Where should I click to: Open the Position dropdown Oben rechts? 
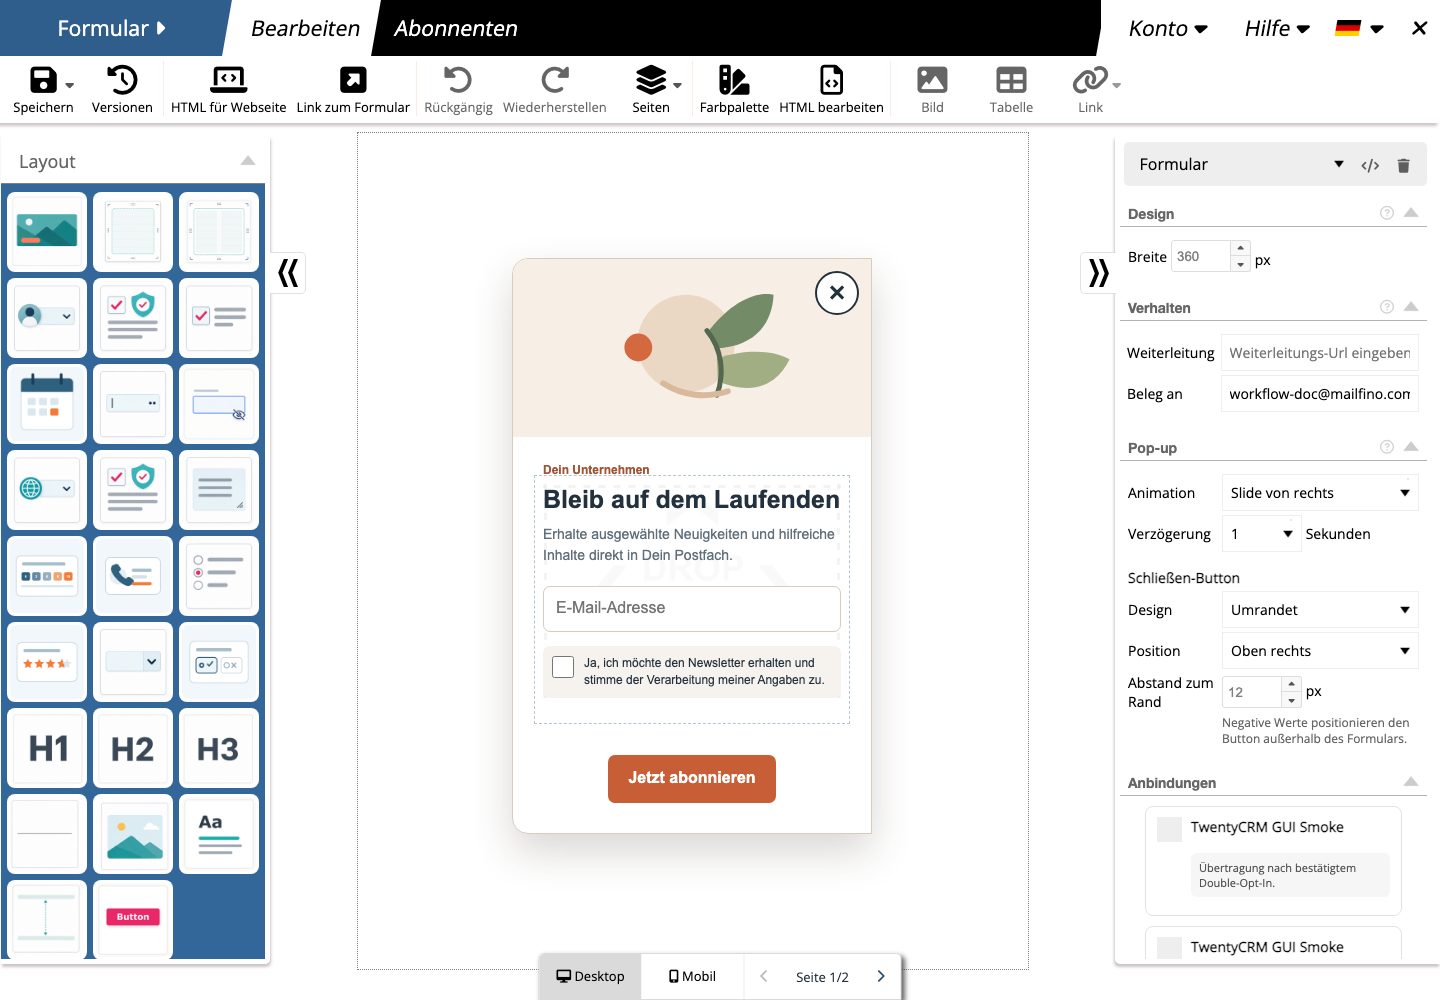click(x=1320, y=651)
